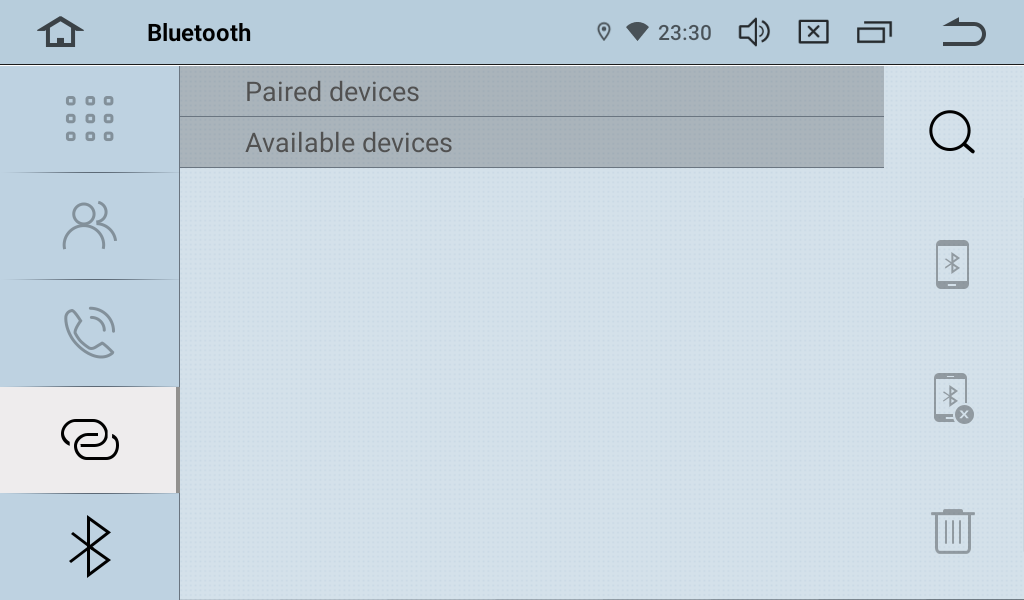Click the Bluetooth title text
Viewport: 1024px width, 600px height.
(199, 33)
